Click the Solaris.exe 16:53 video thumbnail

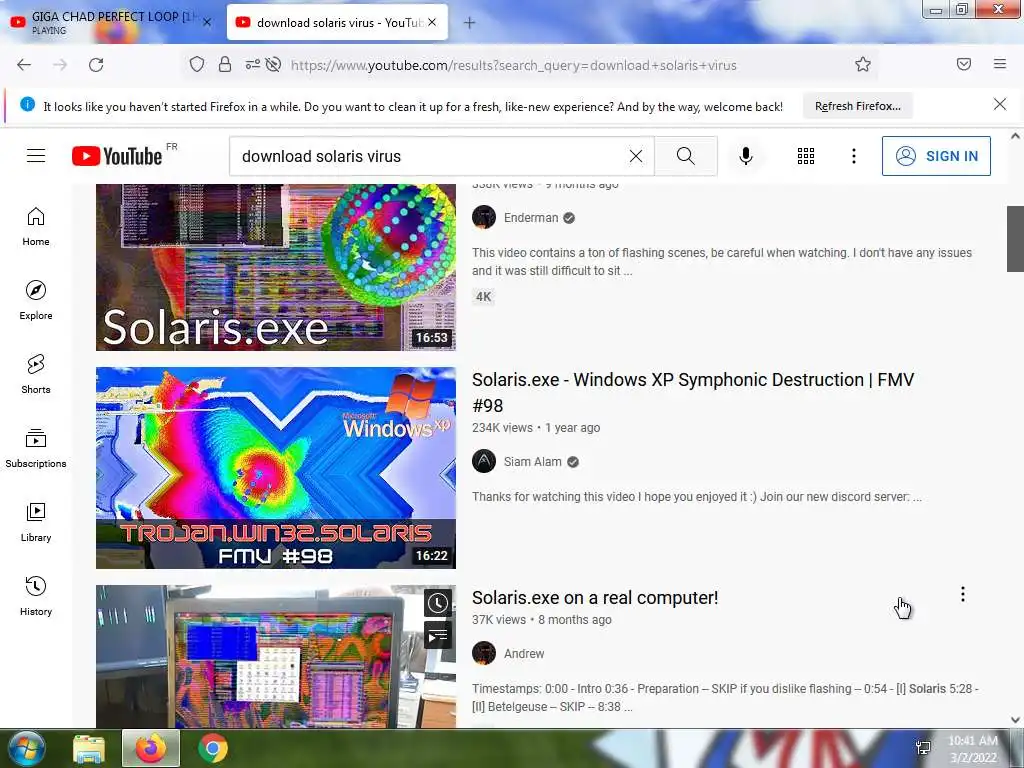276,268
